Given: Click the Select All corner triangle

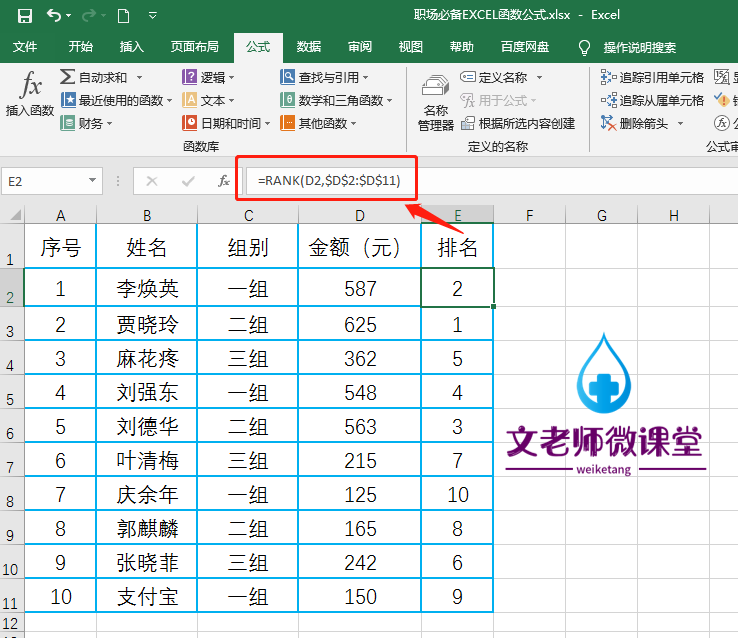Looking at the screenshot, I should click(x=14, y=215).
